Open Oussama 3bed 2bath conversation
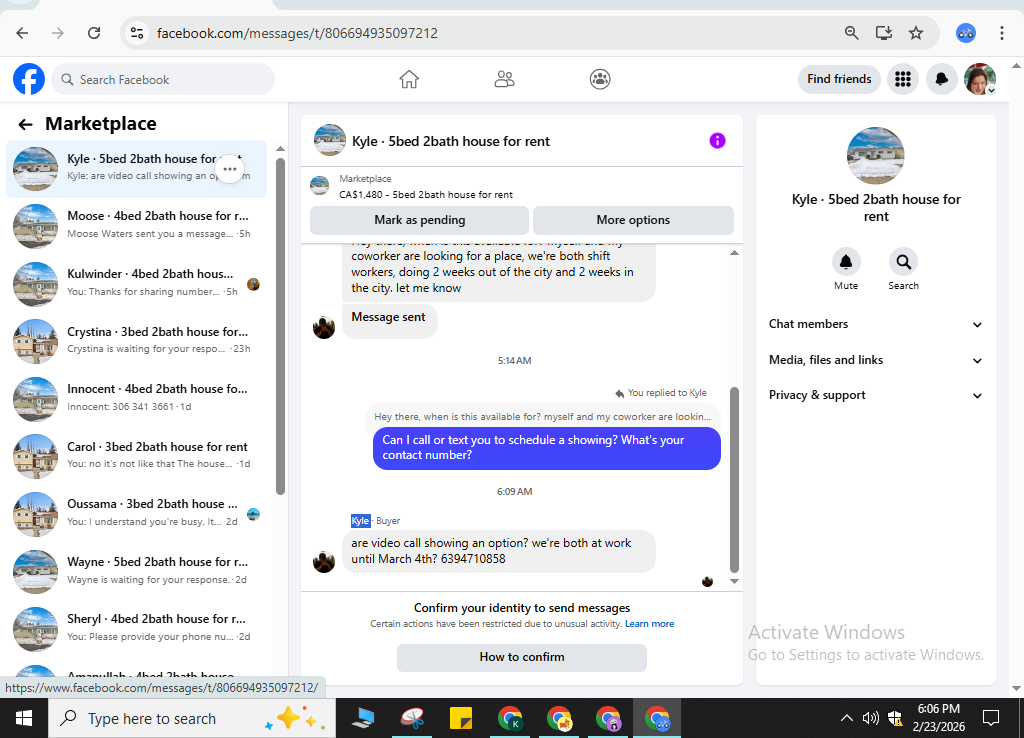The image size is (1024, 738). pyautogui.click(x=136, y=513)
